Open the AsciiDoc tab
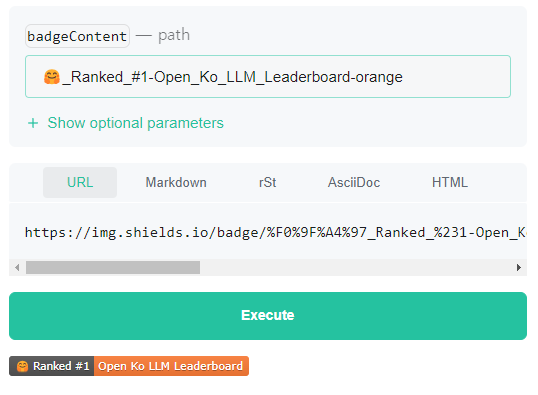This screenshot has width=538, height=395. tap(354, 182)
